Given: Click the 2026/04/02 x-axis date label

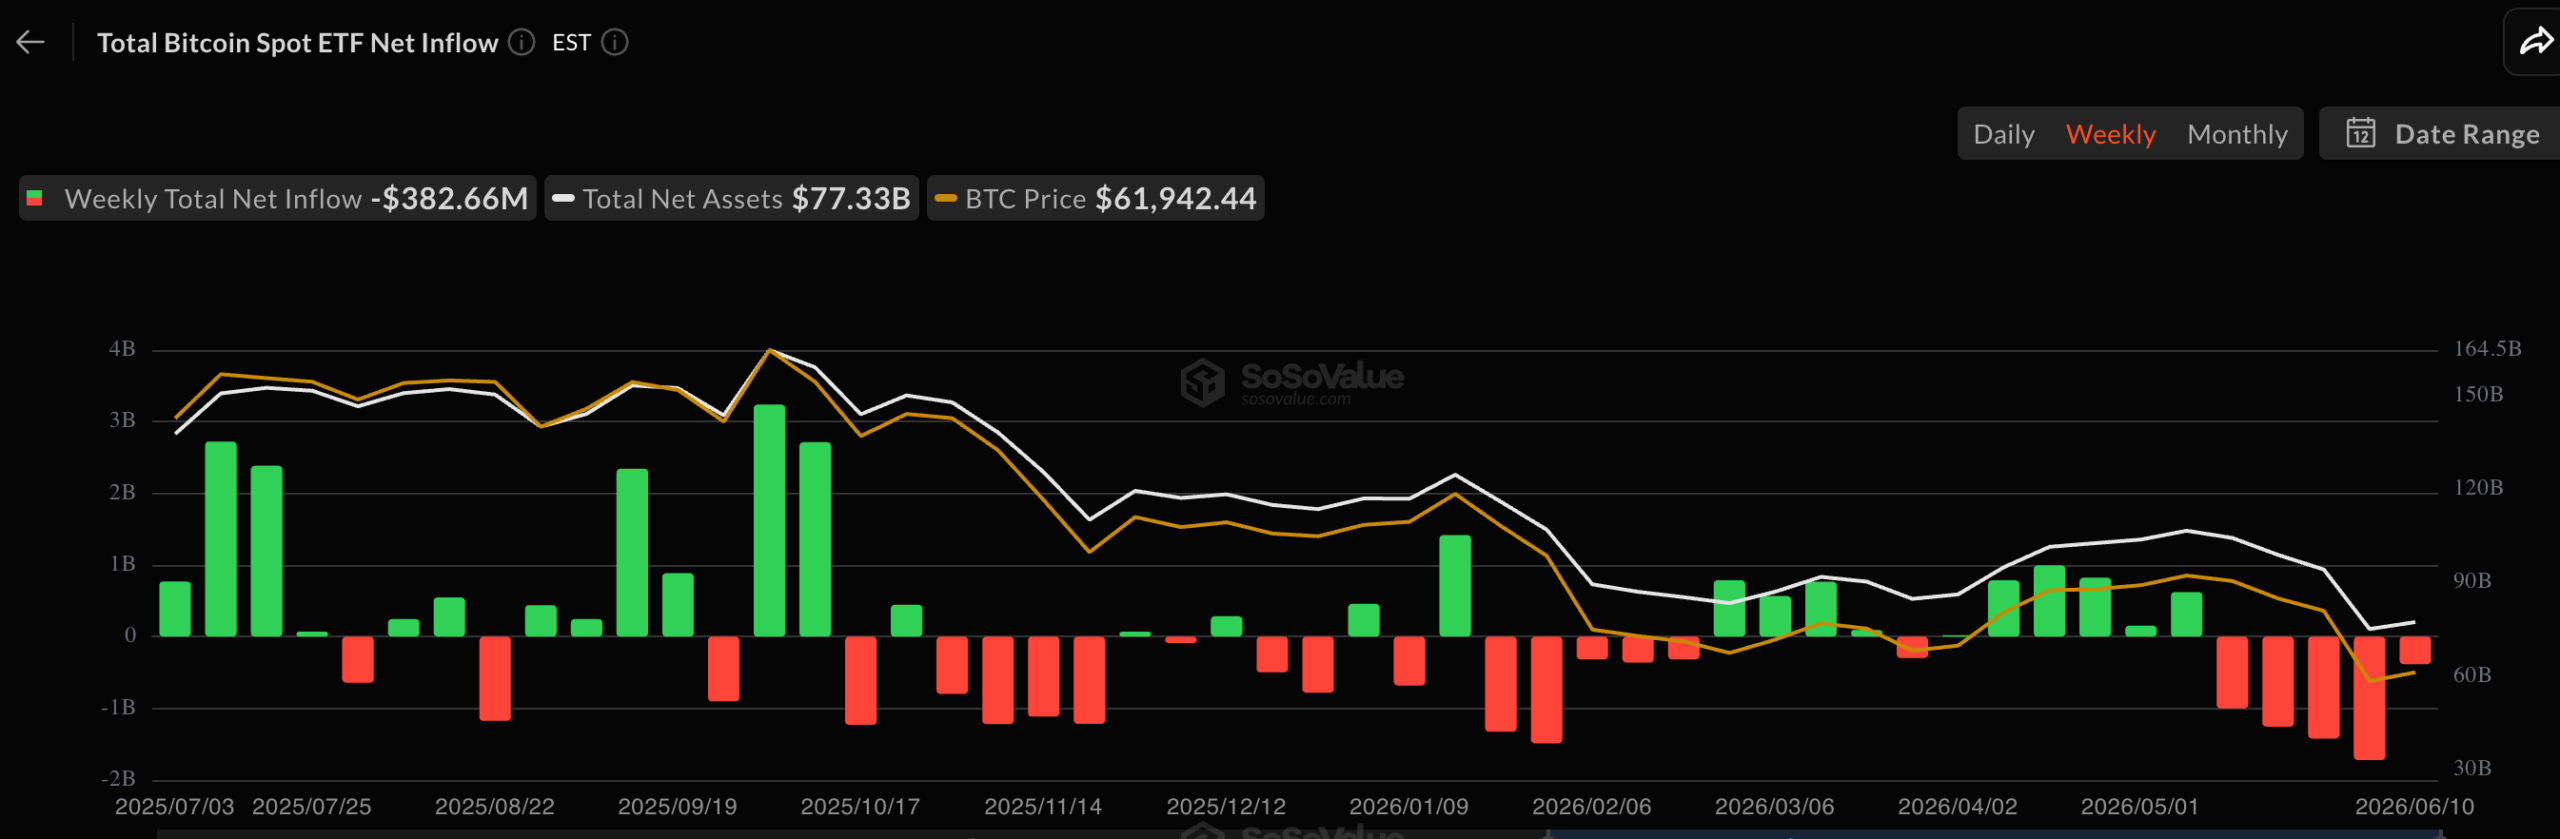Looking at the screenshot, I should click(x=1958, y=806).
